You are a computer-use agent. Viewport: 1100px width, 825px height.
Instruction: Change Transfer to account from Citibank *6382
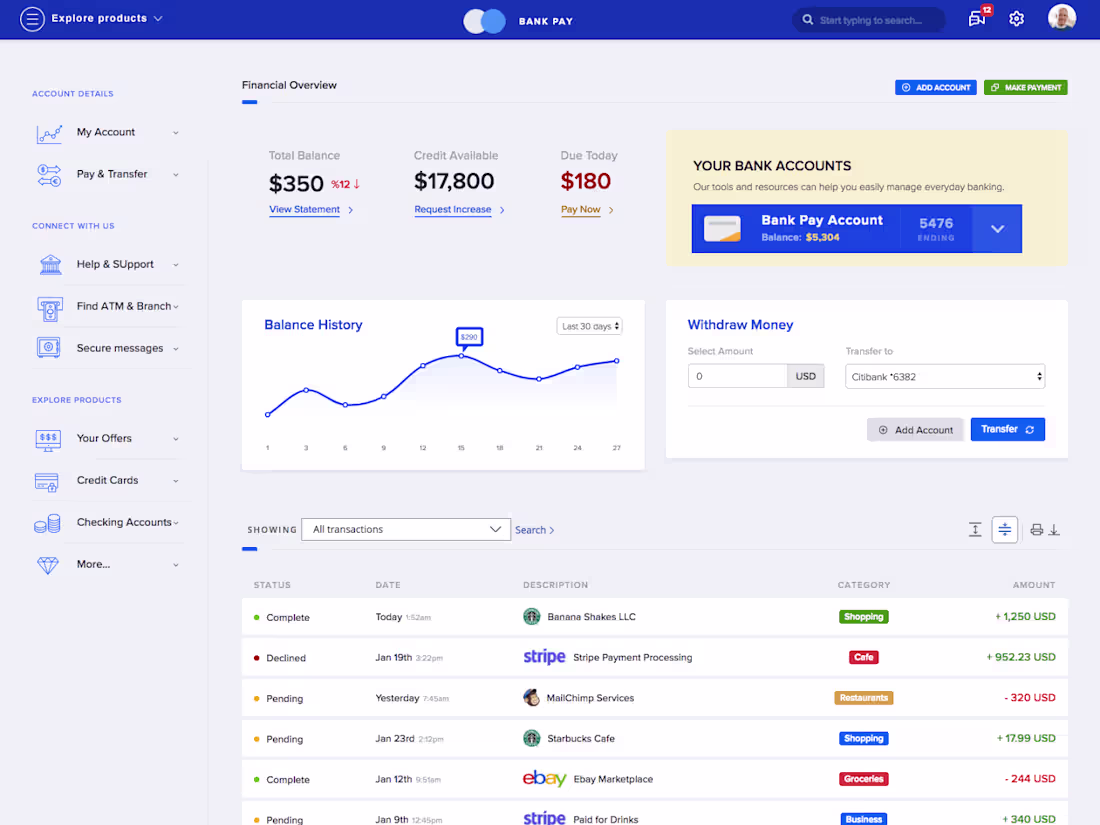click(944, 376)
